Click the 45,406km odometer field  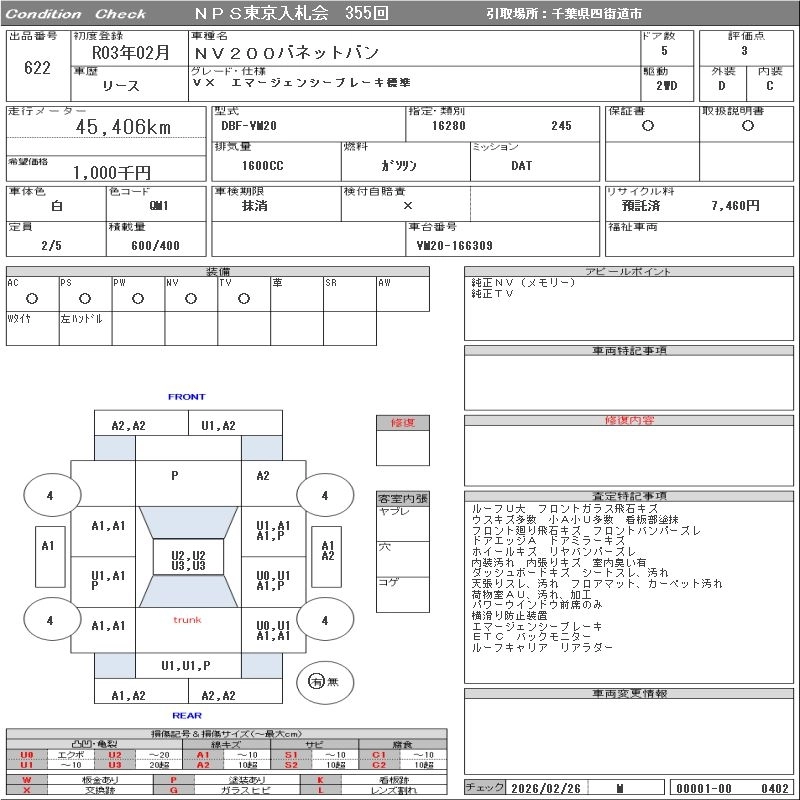tap(106, 127)
